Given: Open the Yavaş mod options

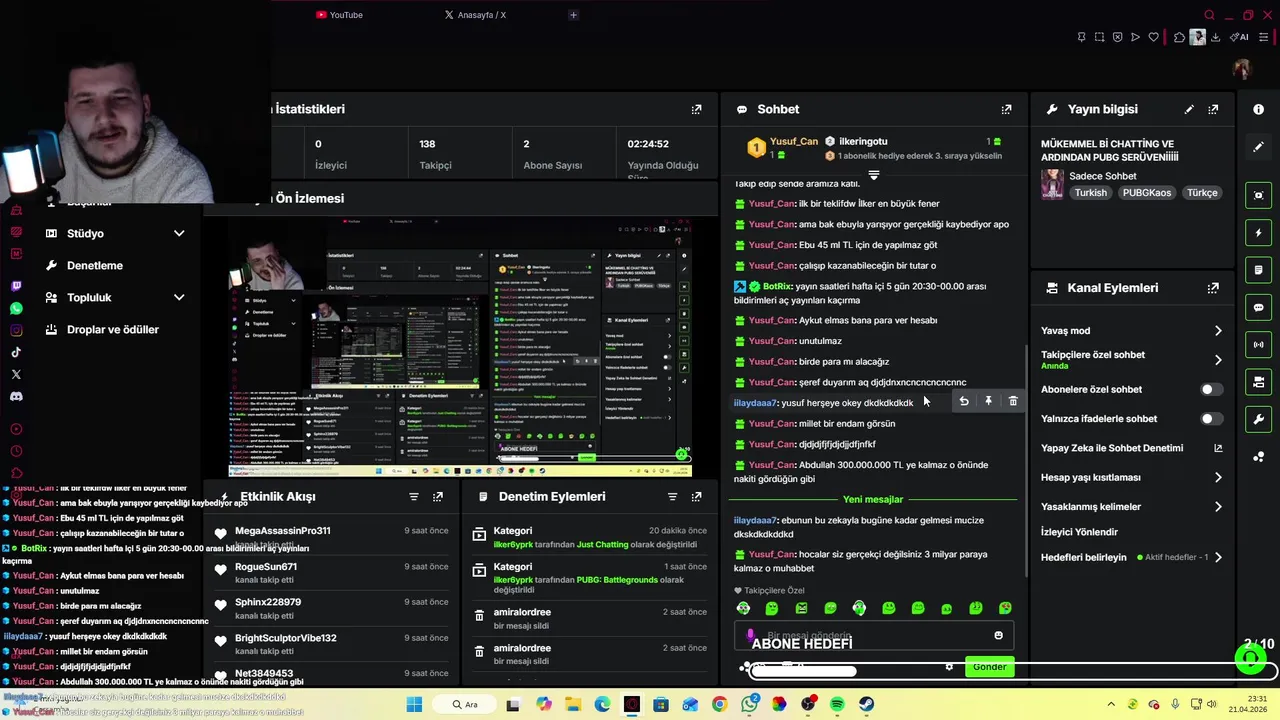Looking at the screenshot, I should click(x=1132, y=331).
